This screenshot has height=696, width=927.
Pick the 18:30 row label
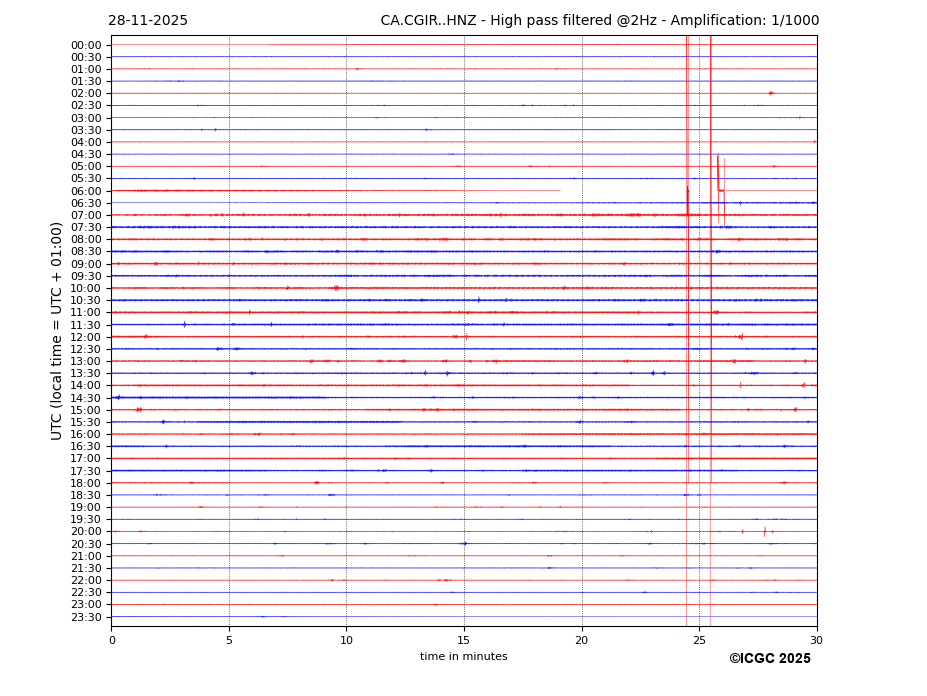(86, 495)
